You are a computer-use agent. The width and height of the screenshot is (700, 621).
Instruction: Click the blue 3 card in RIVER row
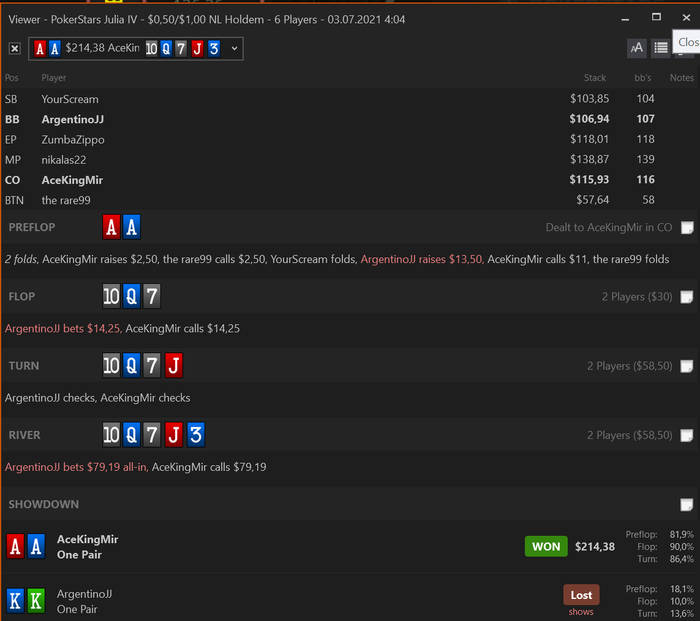coord(196,435)
